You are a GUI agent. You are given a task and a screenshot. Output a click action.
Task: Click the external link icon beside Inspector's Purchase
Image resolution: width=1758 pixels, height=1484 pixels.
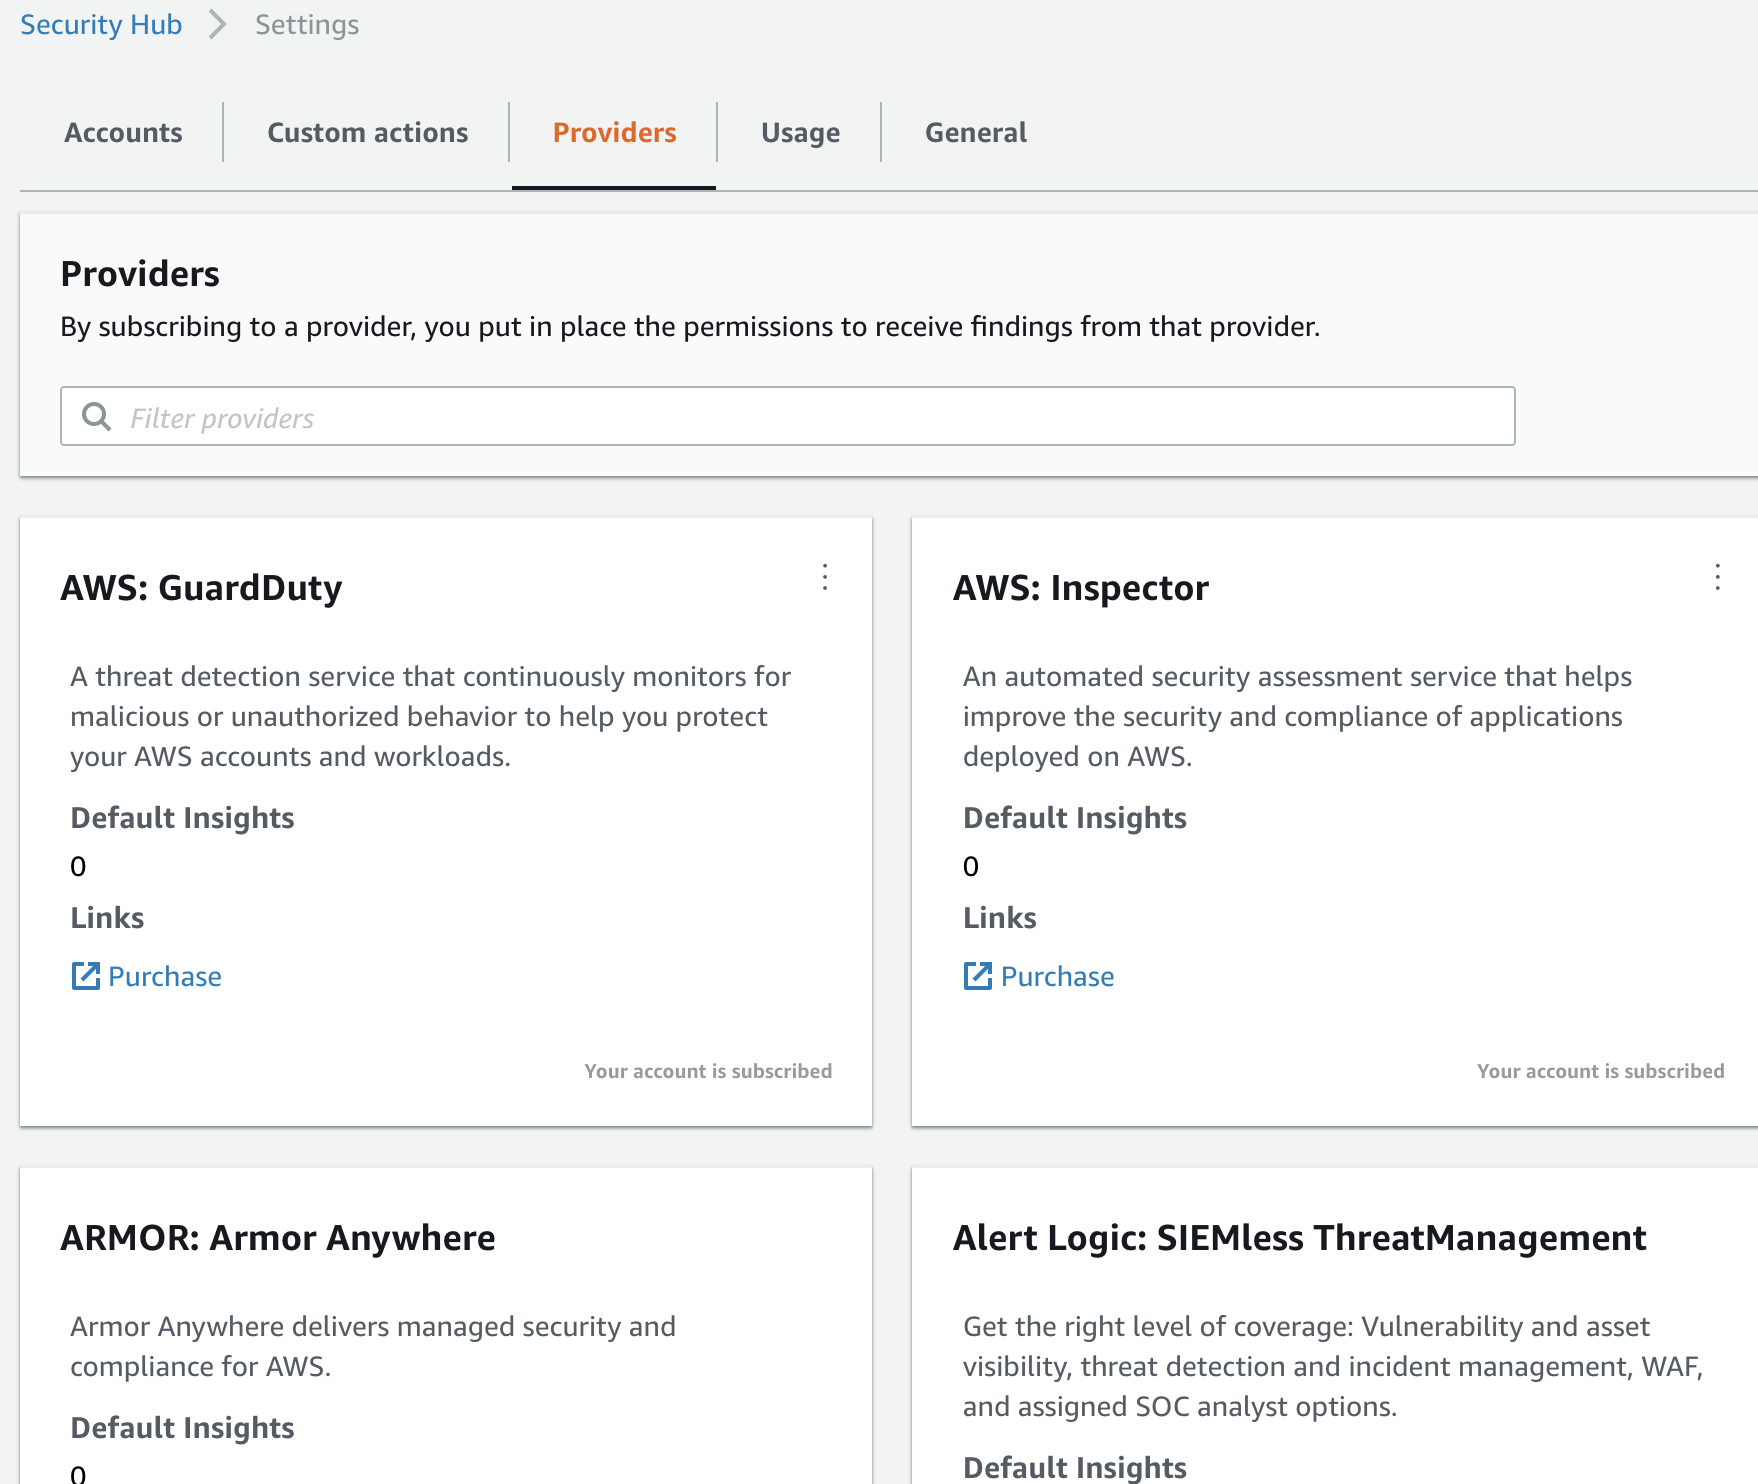pos(977,976)
